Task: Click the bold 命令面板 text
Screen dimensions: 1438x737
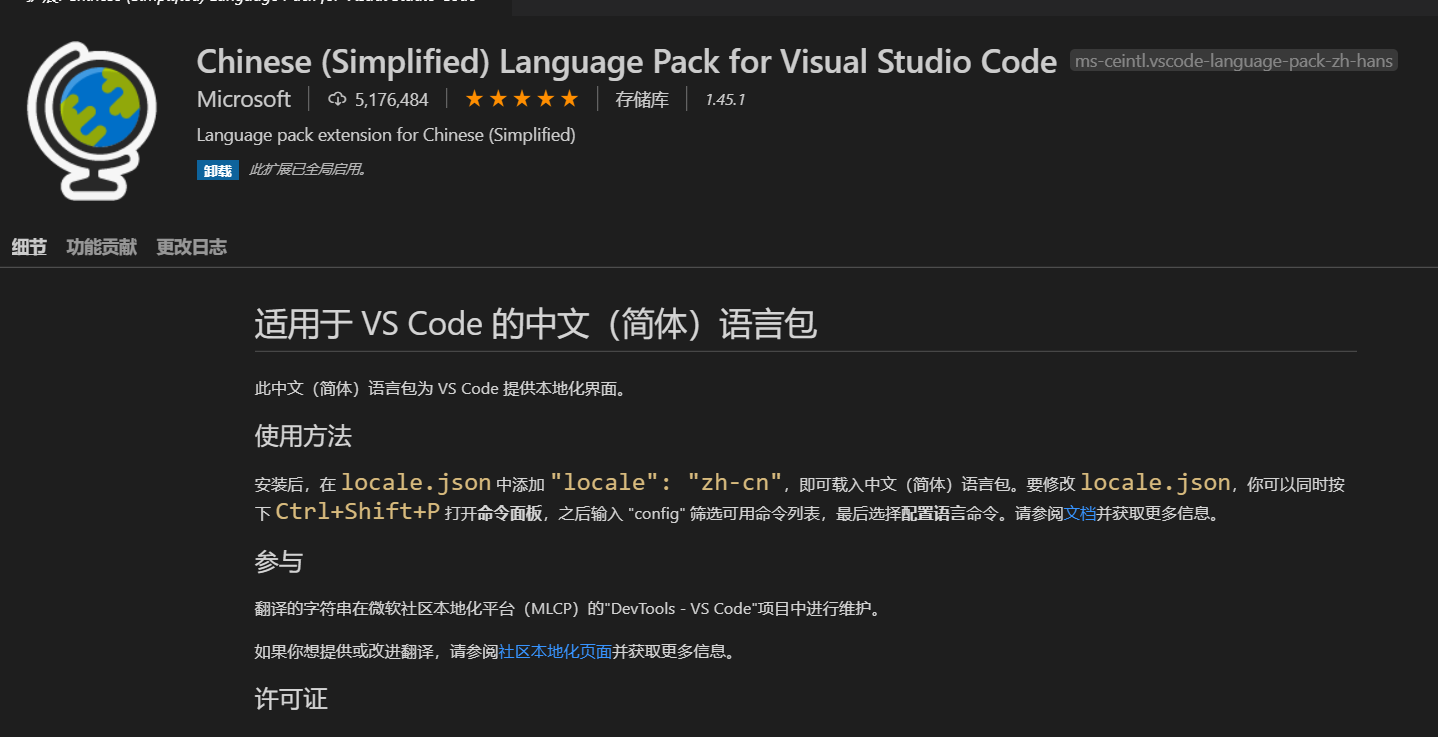Action: [x=510, y=514]
